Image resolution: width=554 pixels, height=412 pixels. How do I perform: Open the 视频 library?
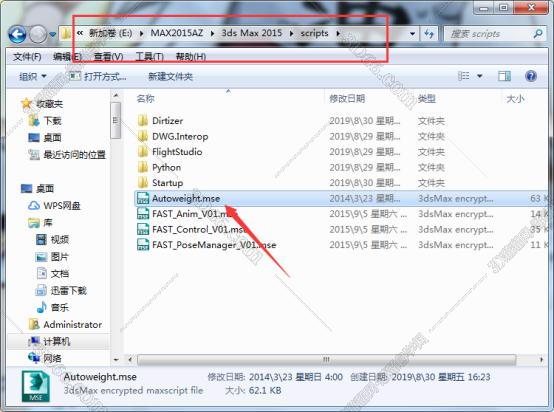(x=60, y=240)
